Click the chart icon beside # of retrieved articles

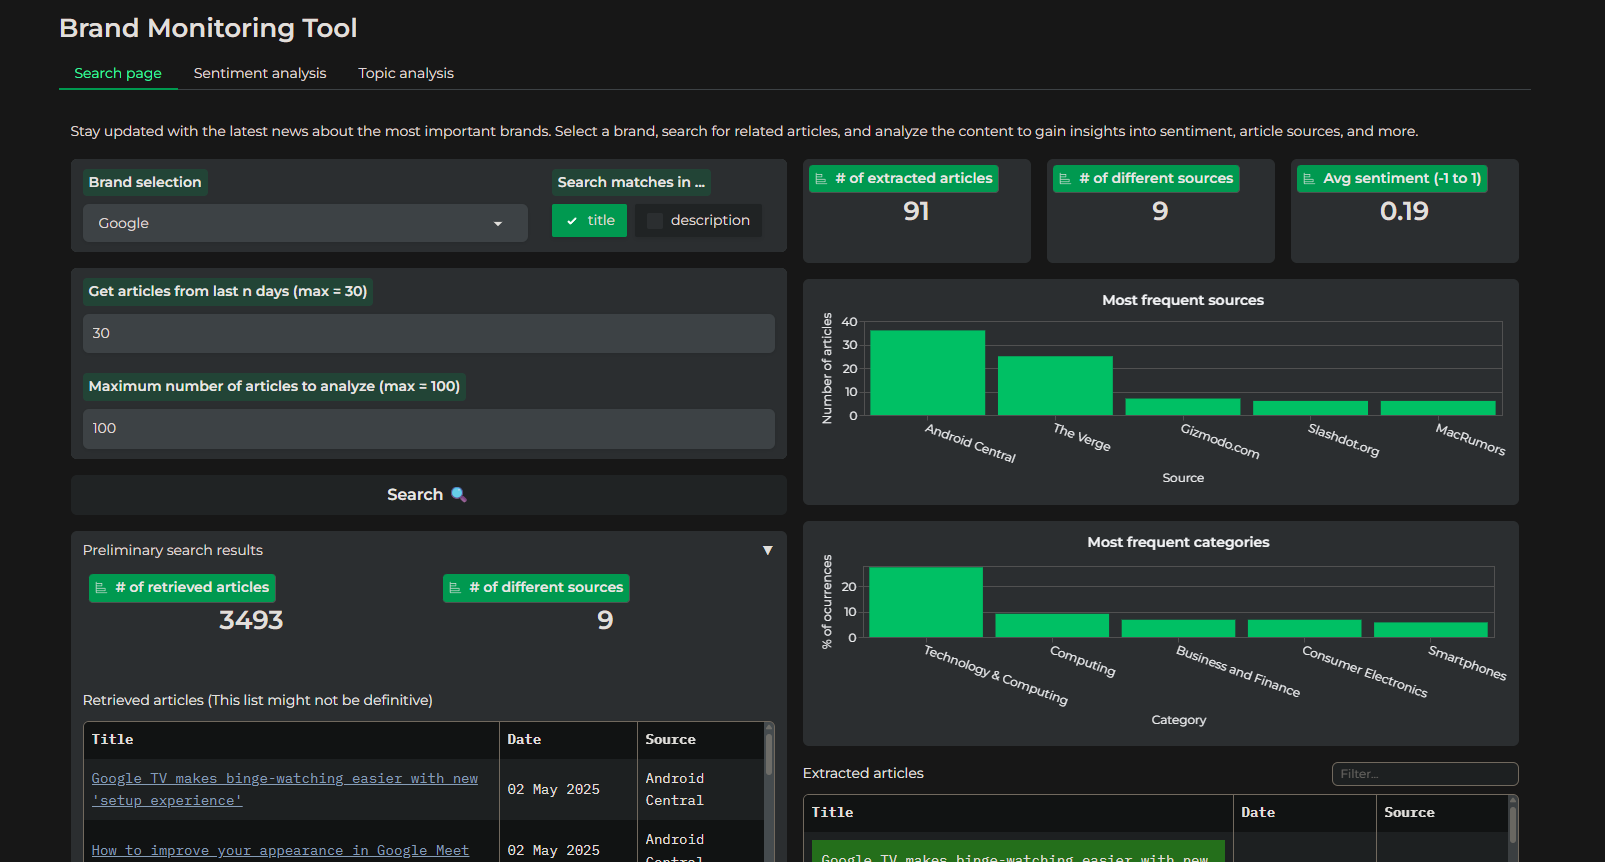click(101, 588)
